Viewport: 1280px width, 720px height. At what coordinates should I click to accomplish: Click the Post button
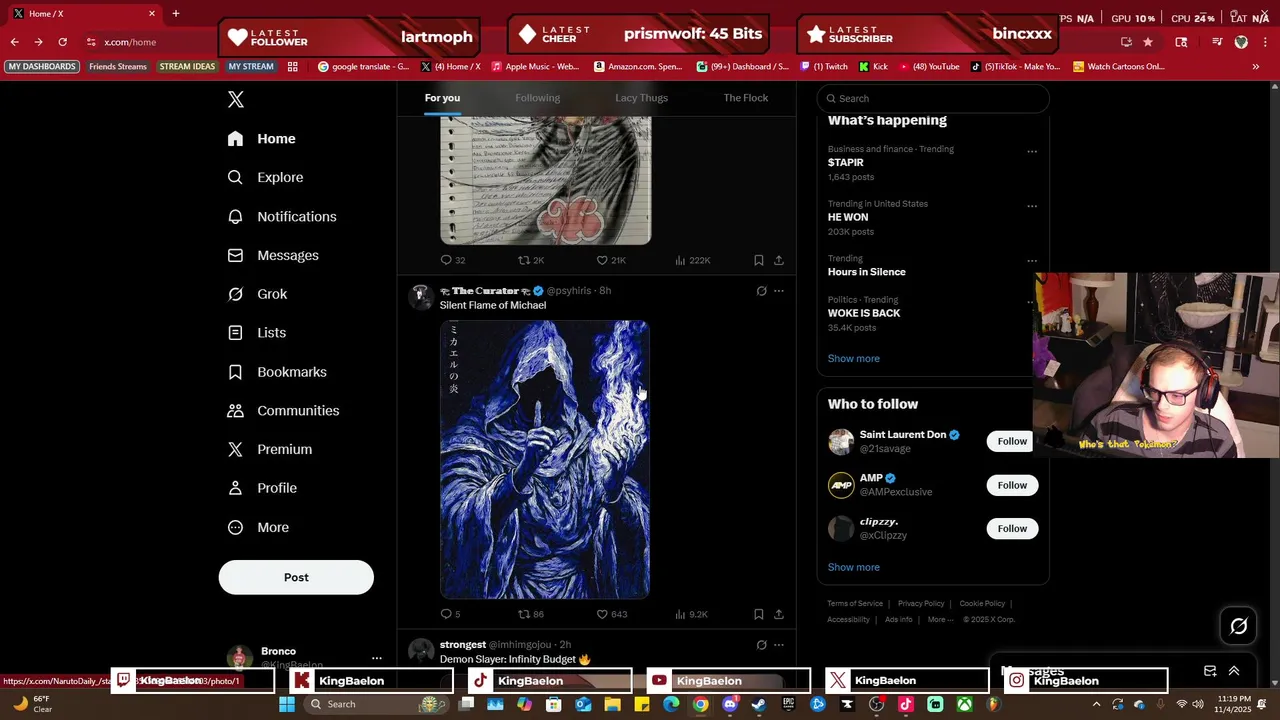coord(296,577)
